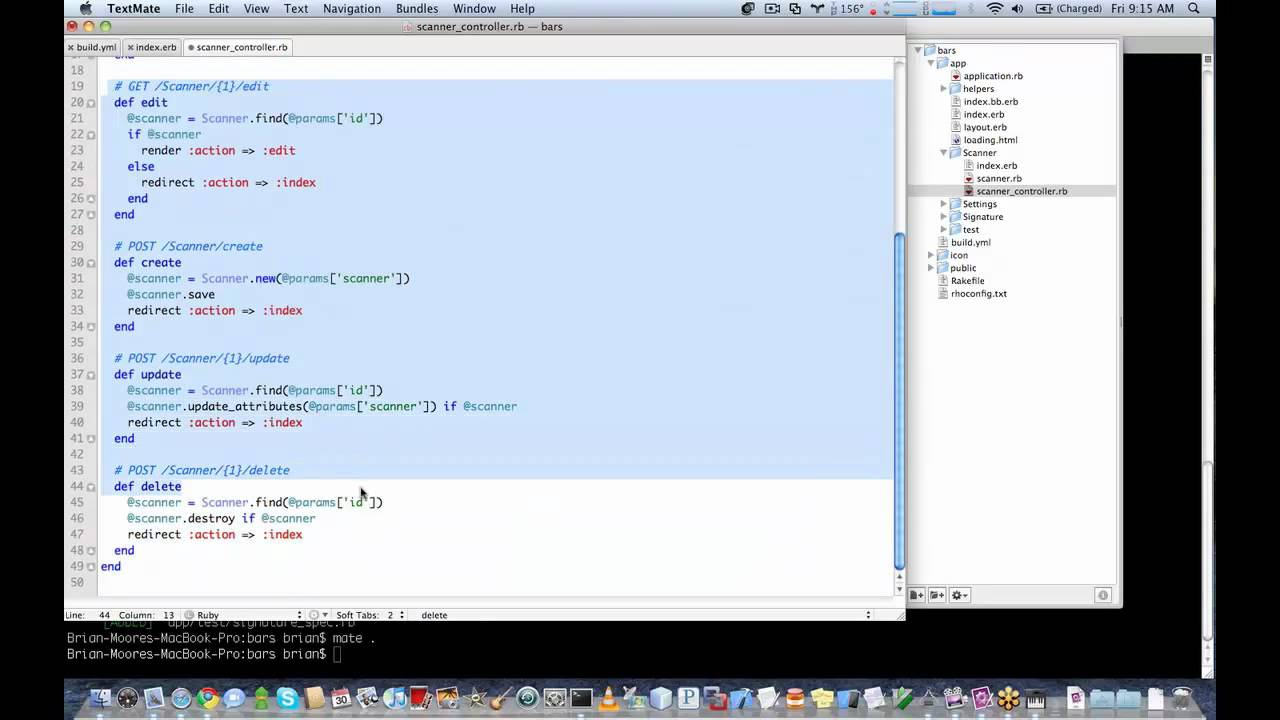1280x720 pixels.
Task: Collapse the app folder
Action: coord(931,63)
